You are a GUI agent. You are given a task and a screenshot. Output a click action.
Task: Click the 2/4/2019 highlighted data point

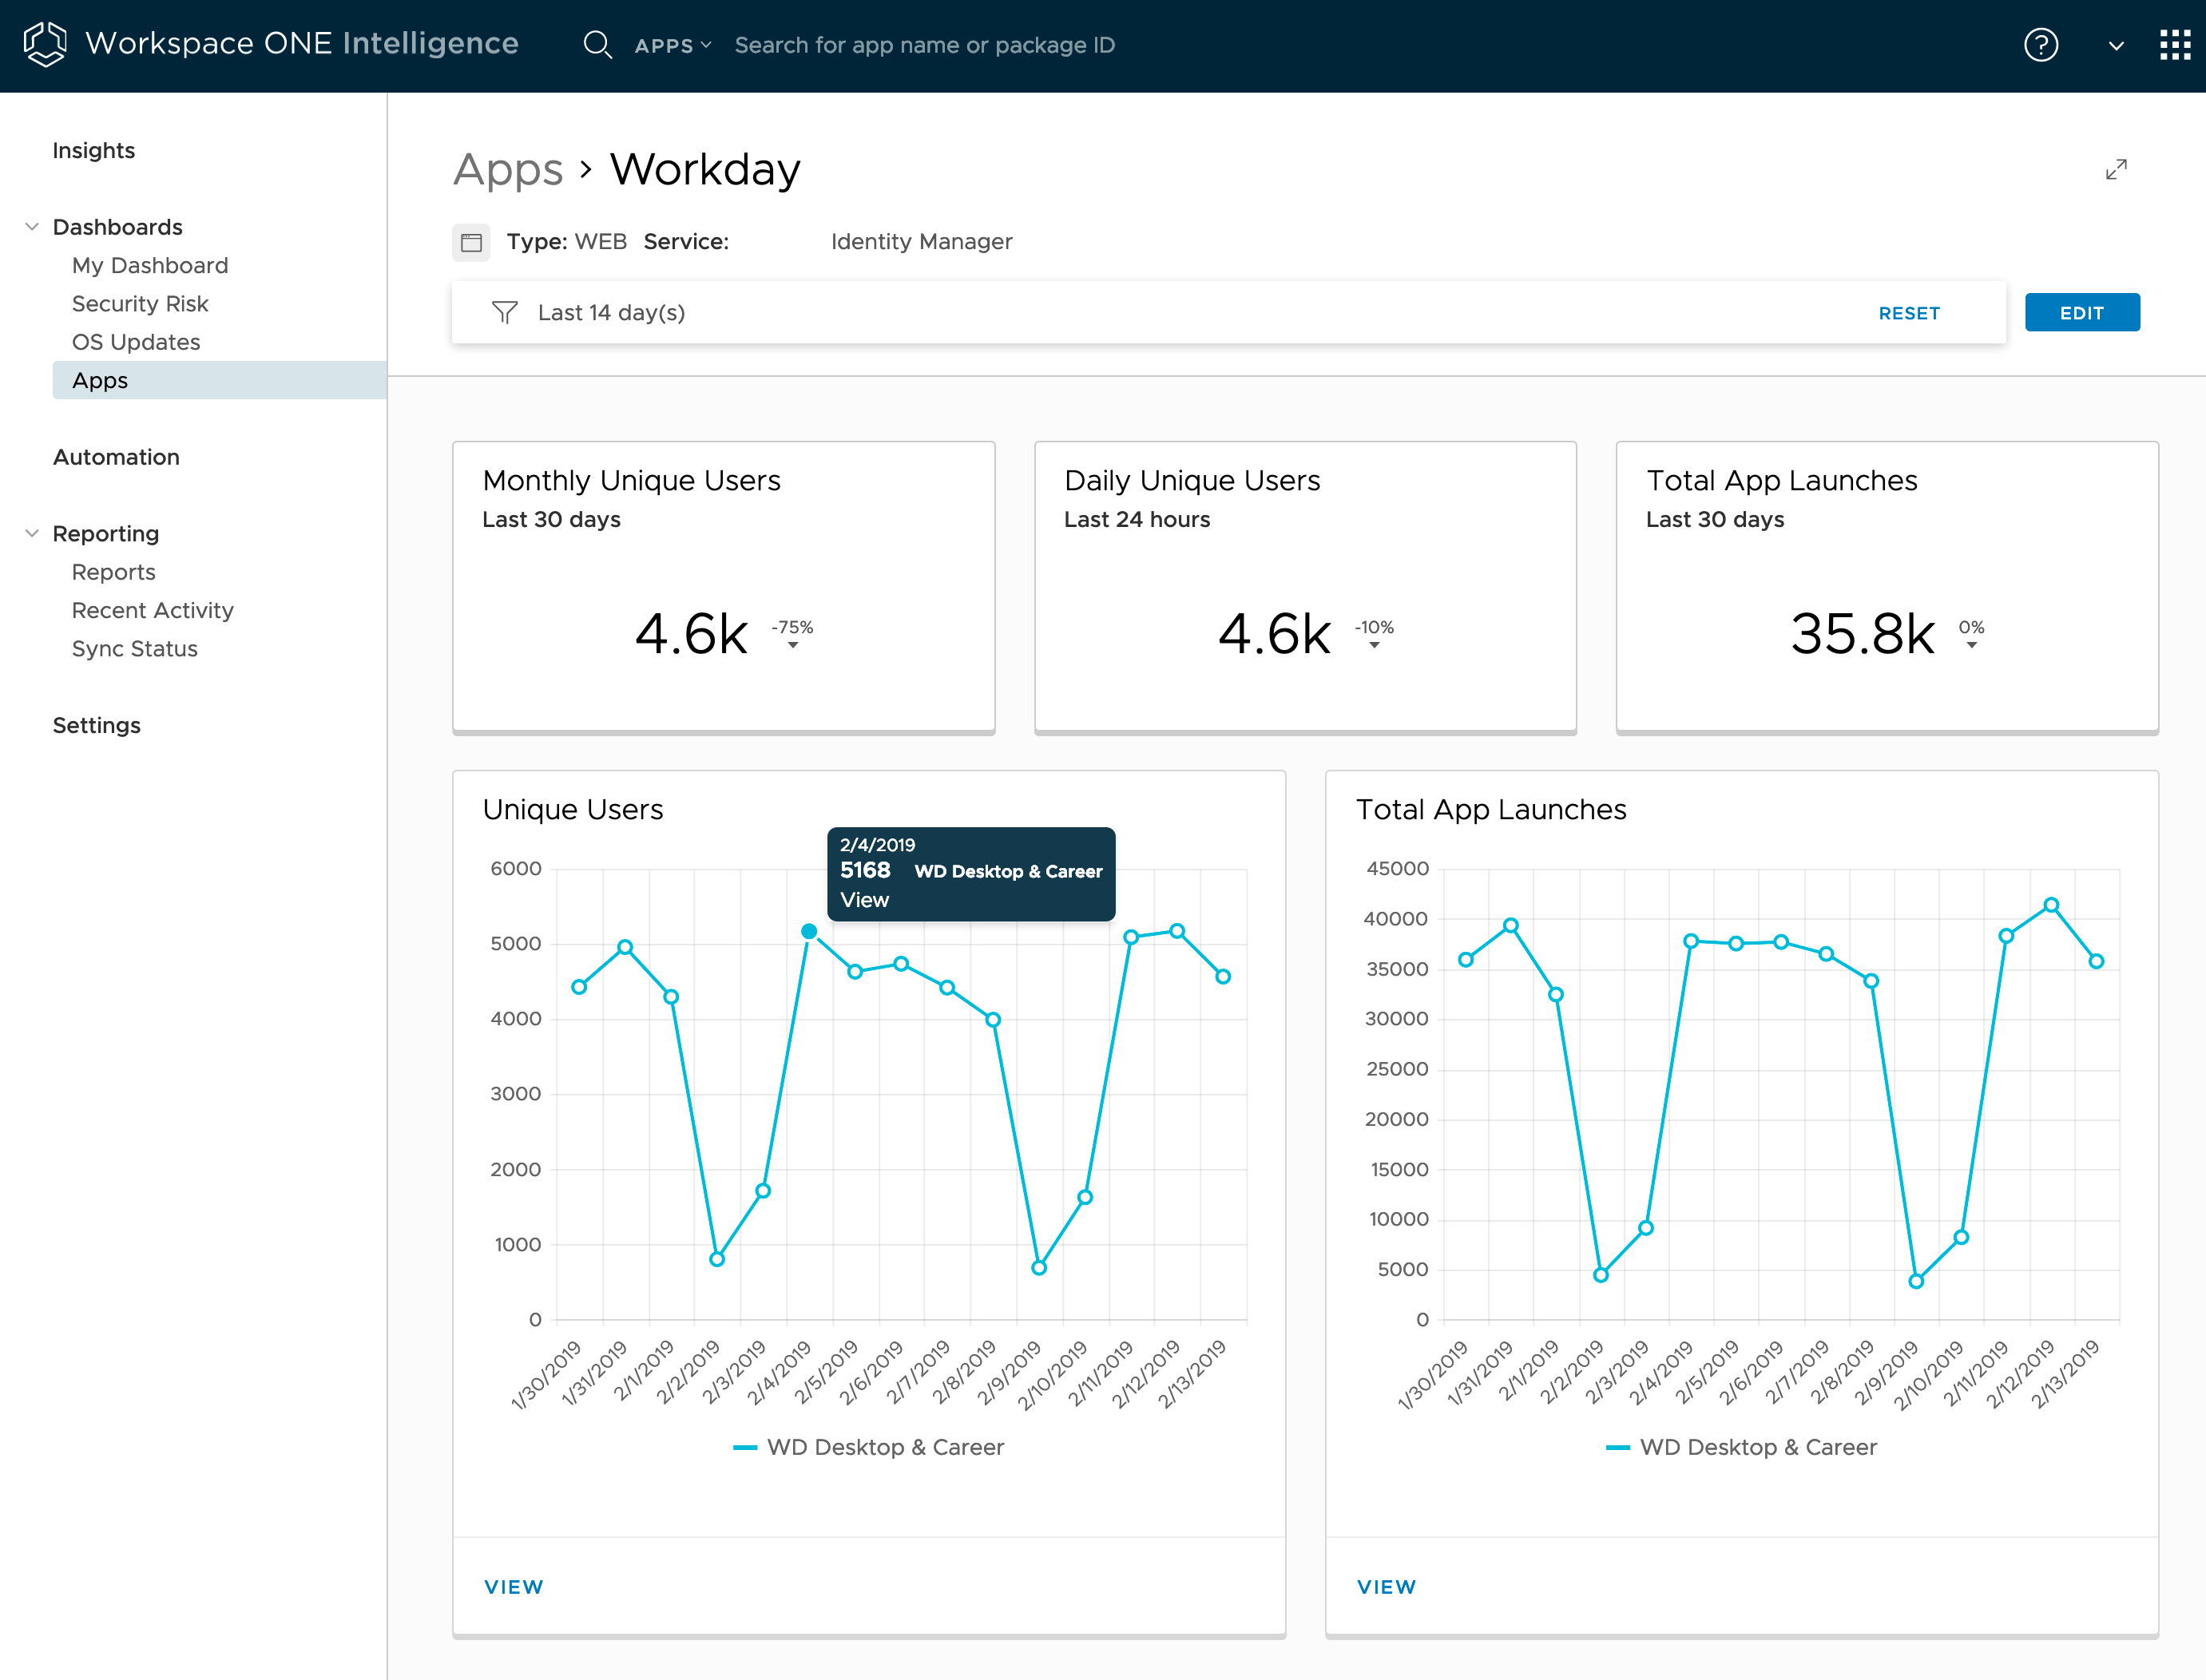[809, 931]
